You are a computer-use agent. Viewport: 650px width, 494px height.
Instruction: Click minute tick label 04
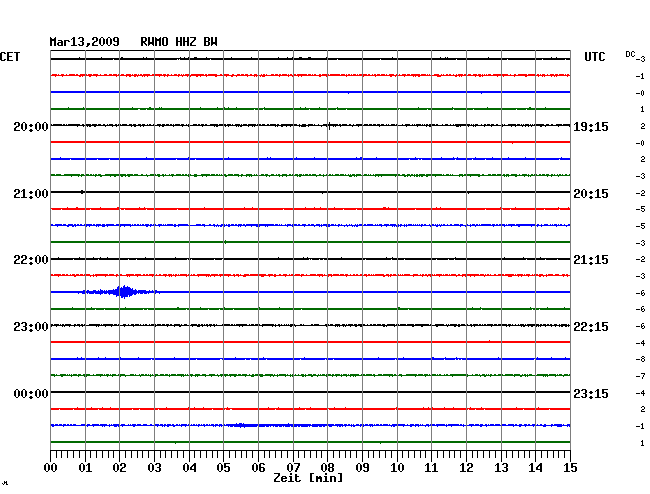click(189, 468)
